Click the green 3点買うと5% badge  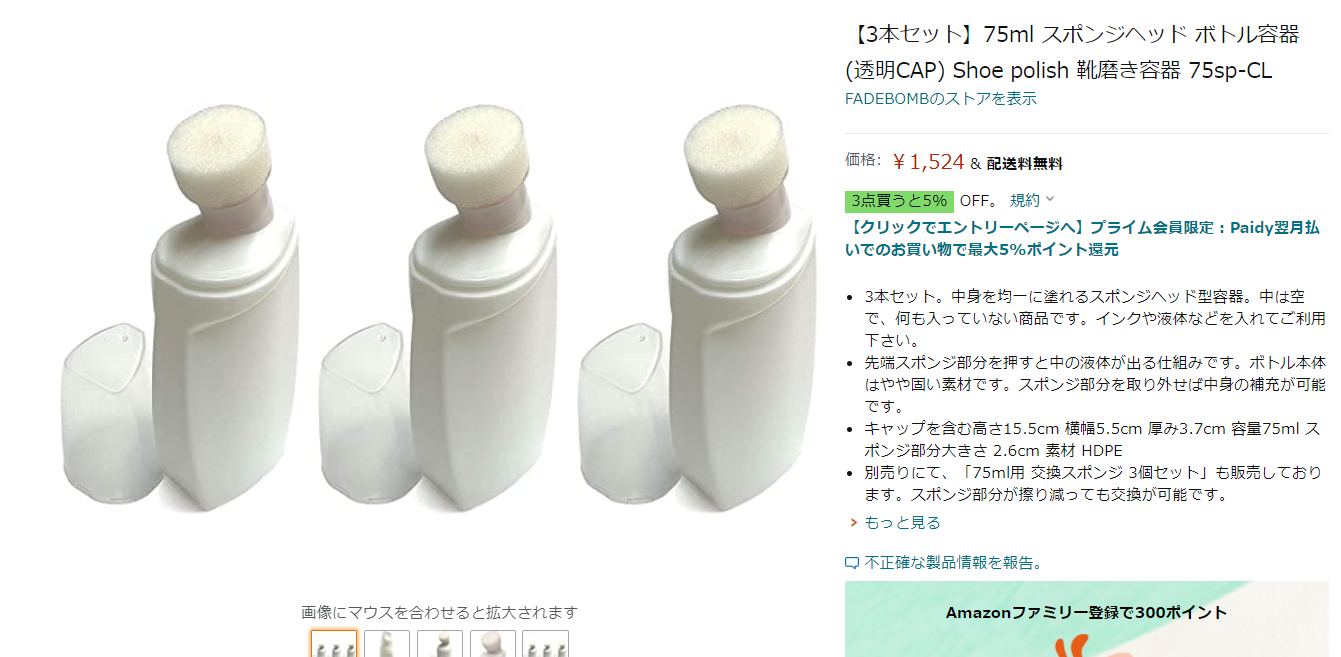[899, 200]
